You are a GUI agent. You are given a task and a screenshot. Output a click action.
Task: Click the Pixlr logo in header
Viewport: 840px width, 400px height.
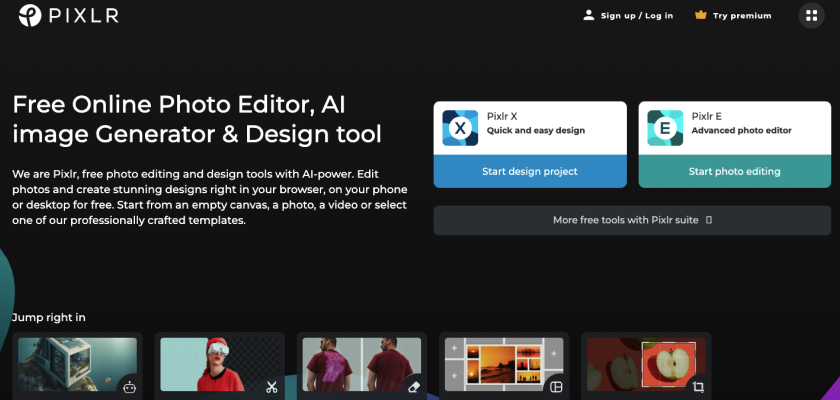tap(64, 15)
